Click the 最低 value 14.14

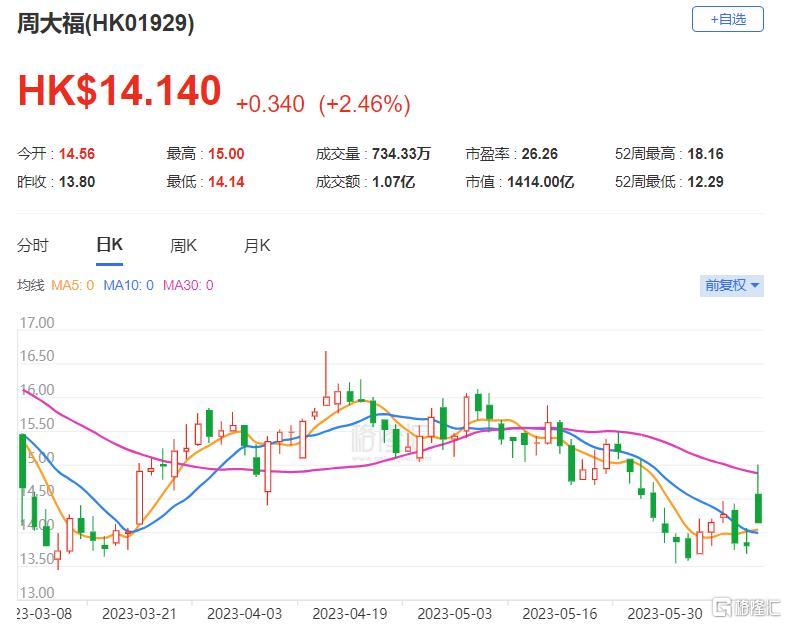point(226,182)
